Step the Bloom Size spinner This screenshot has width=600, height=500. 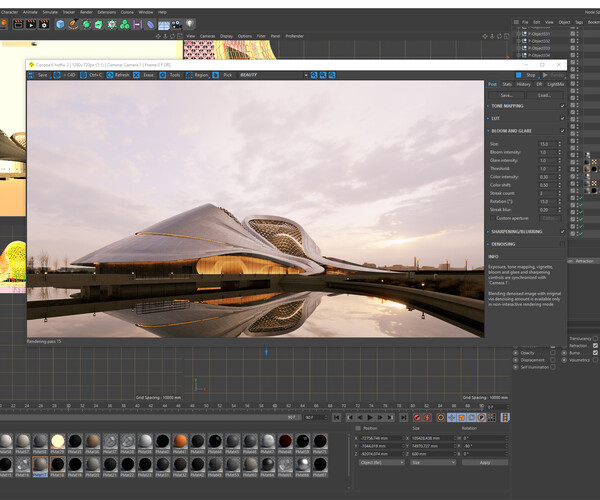pyautogui.click(x=559, y=144)
